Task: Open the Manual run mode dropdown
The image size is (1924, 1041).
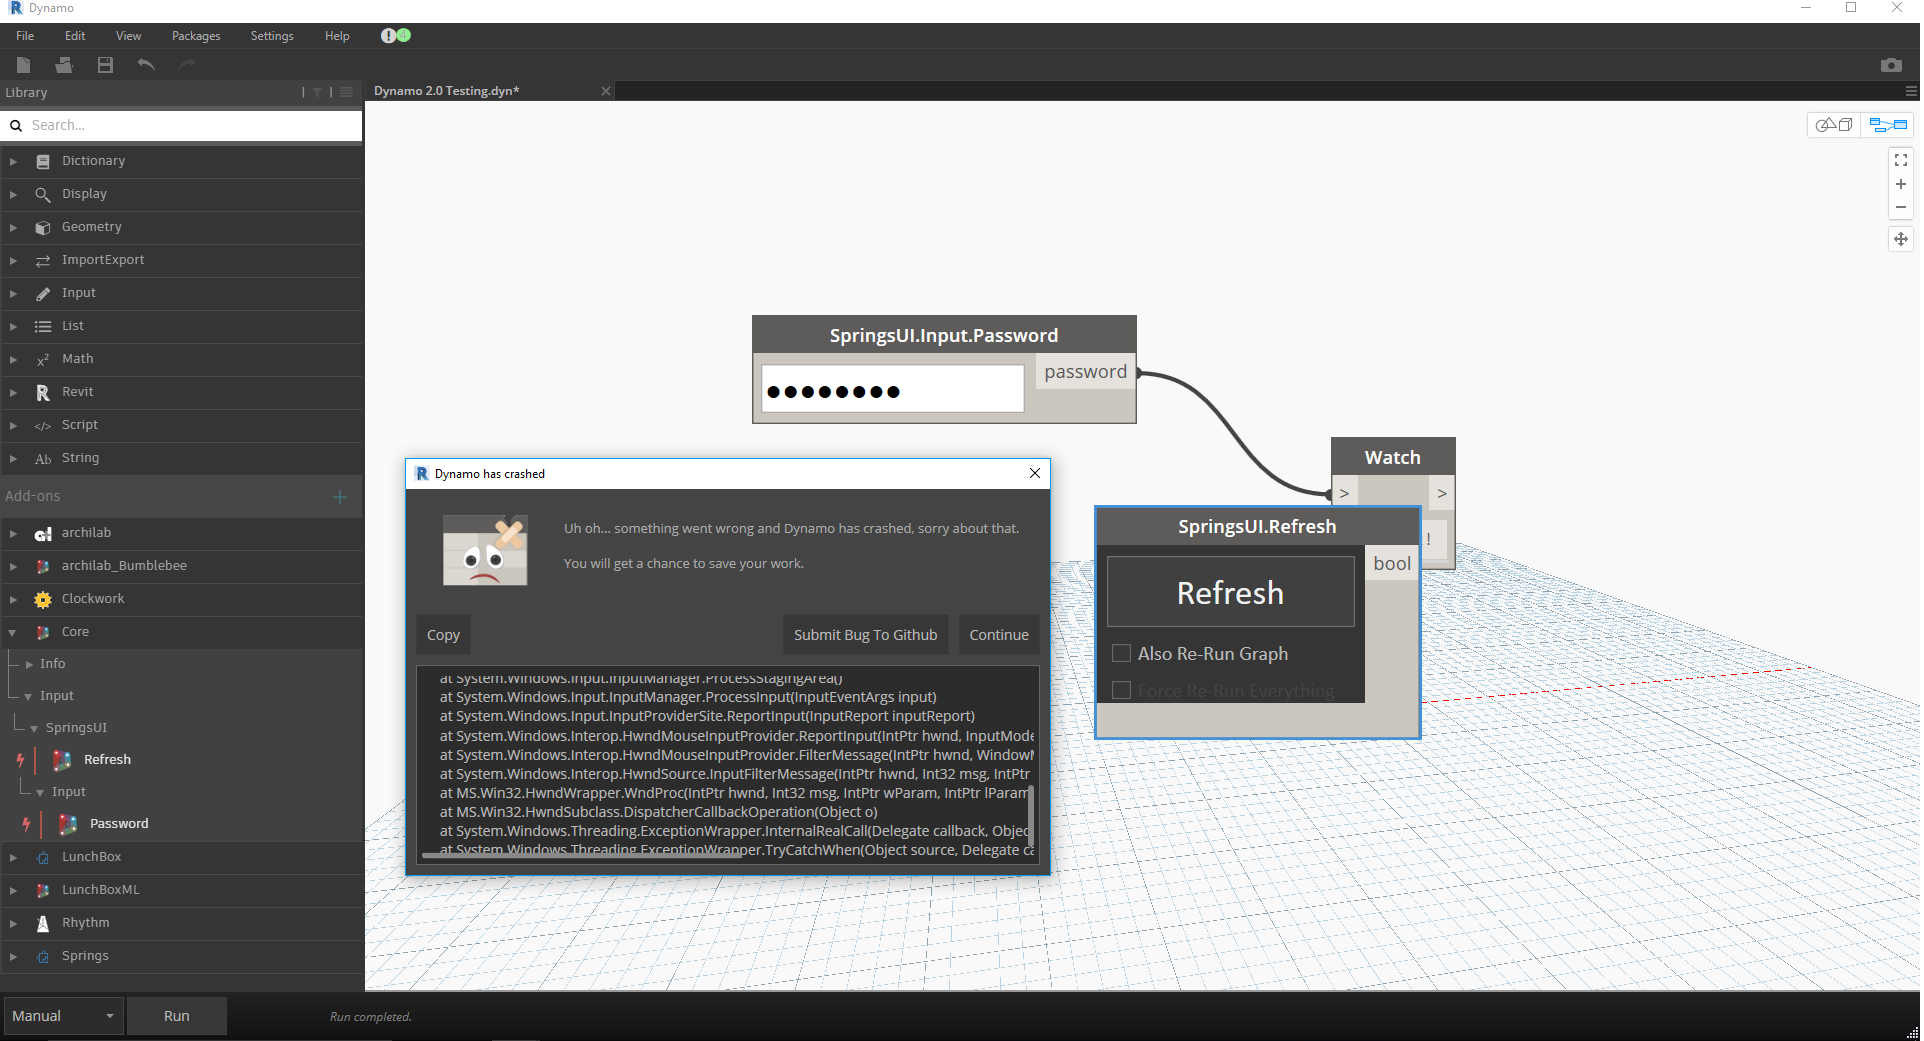Action: [x=63, y=1015]
